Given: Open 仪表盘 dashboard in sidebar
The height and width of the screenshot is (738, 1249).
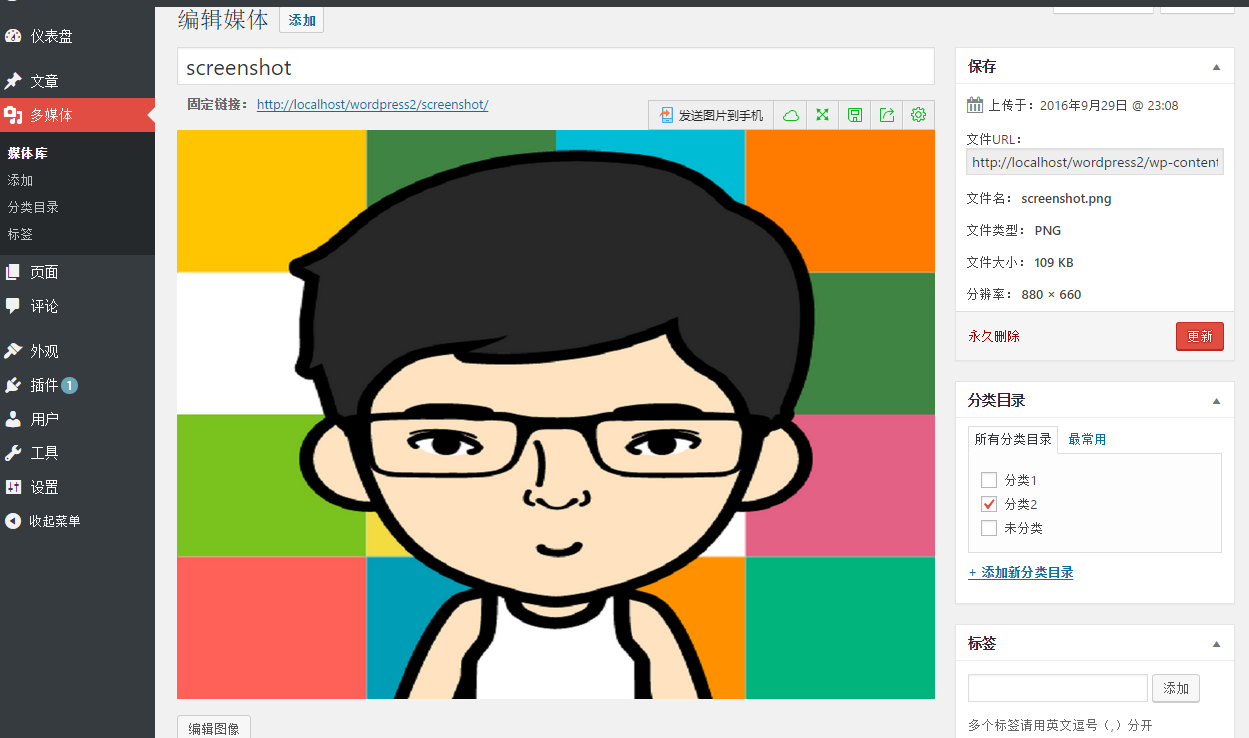Looking at the screenshot, I should point(50,36).
